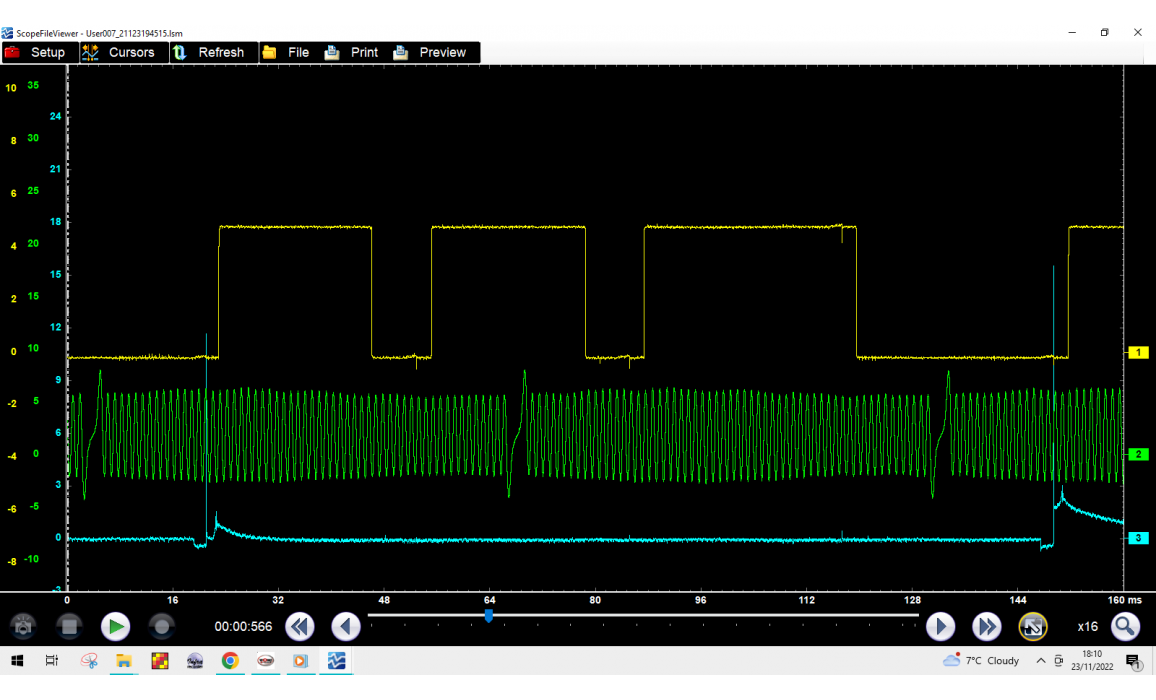Click the Refresh button

(209, 52)
